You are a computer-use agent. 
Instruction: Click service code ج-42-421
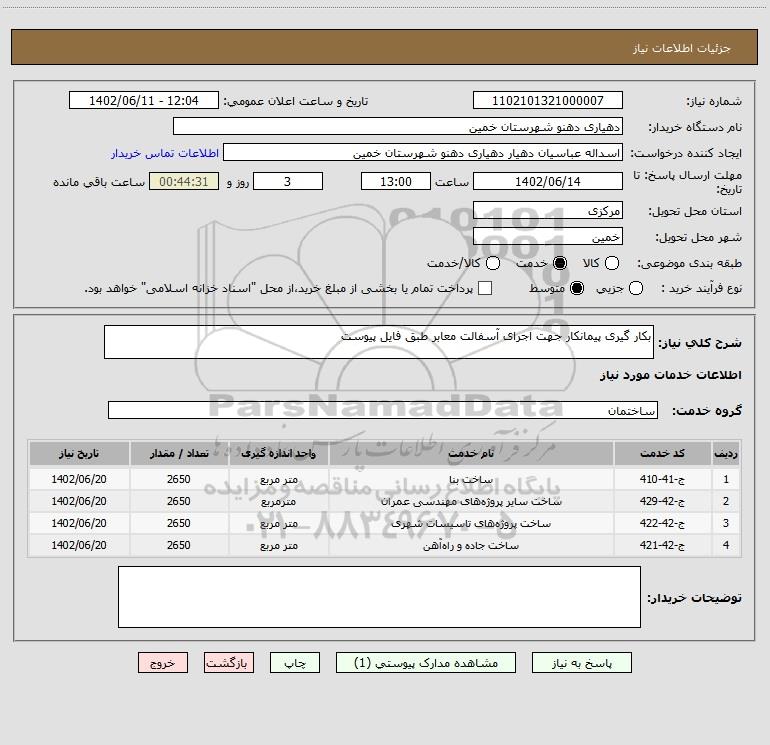click(662, 546)
